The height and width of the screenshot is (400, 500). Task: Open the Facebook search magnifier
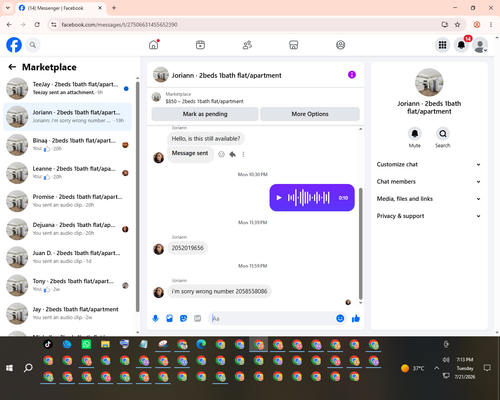[x=33, y=45]
